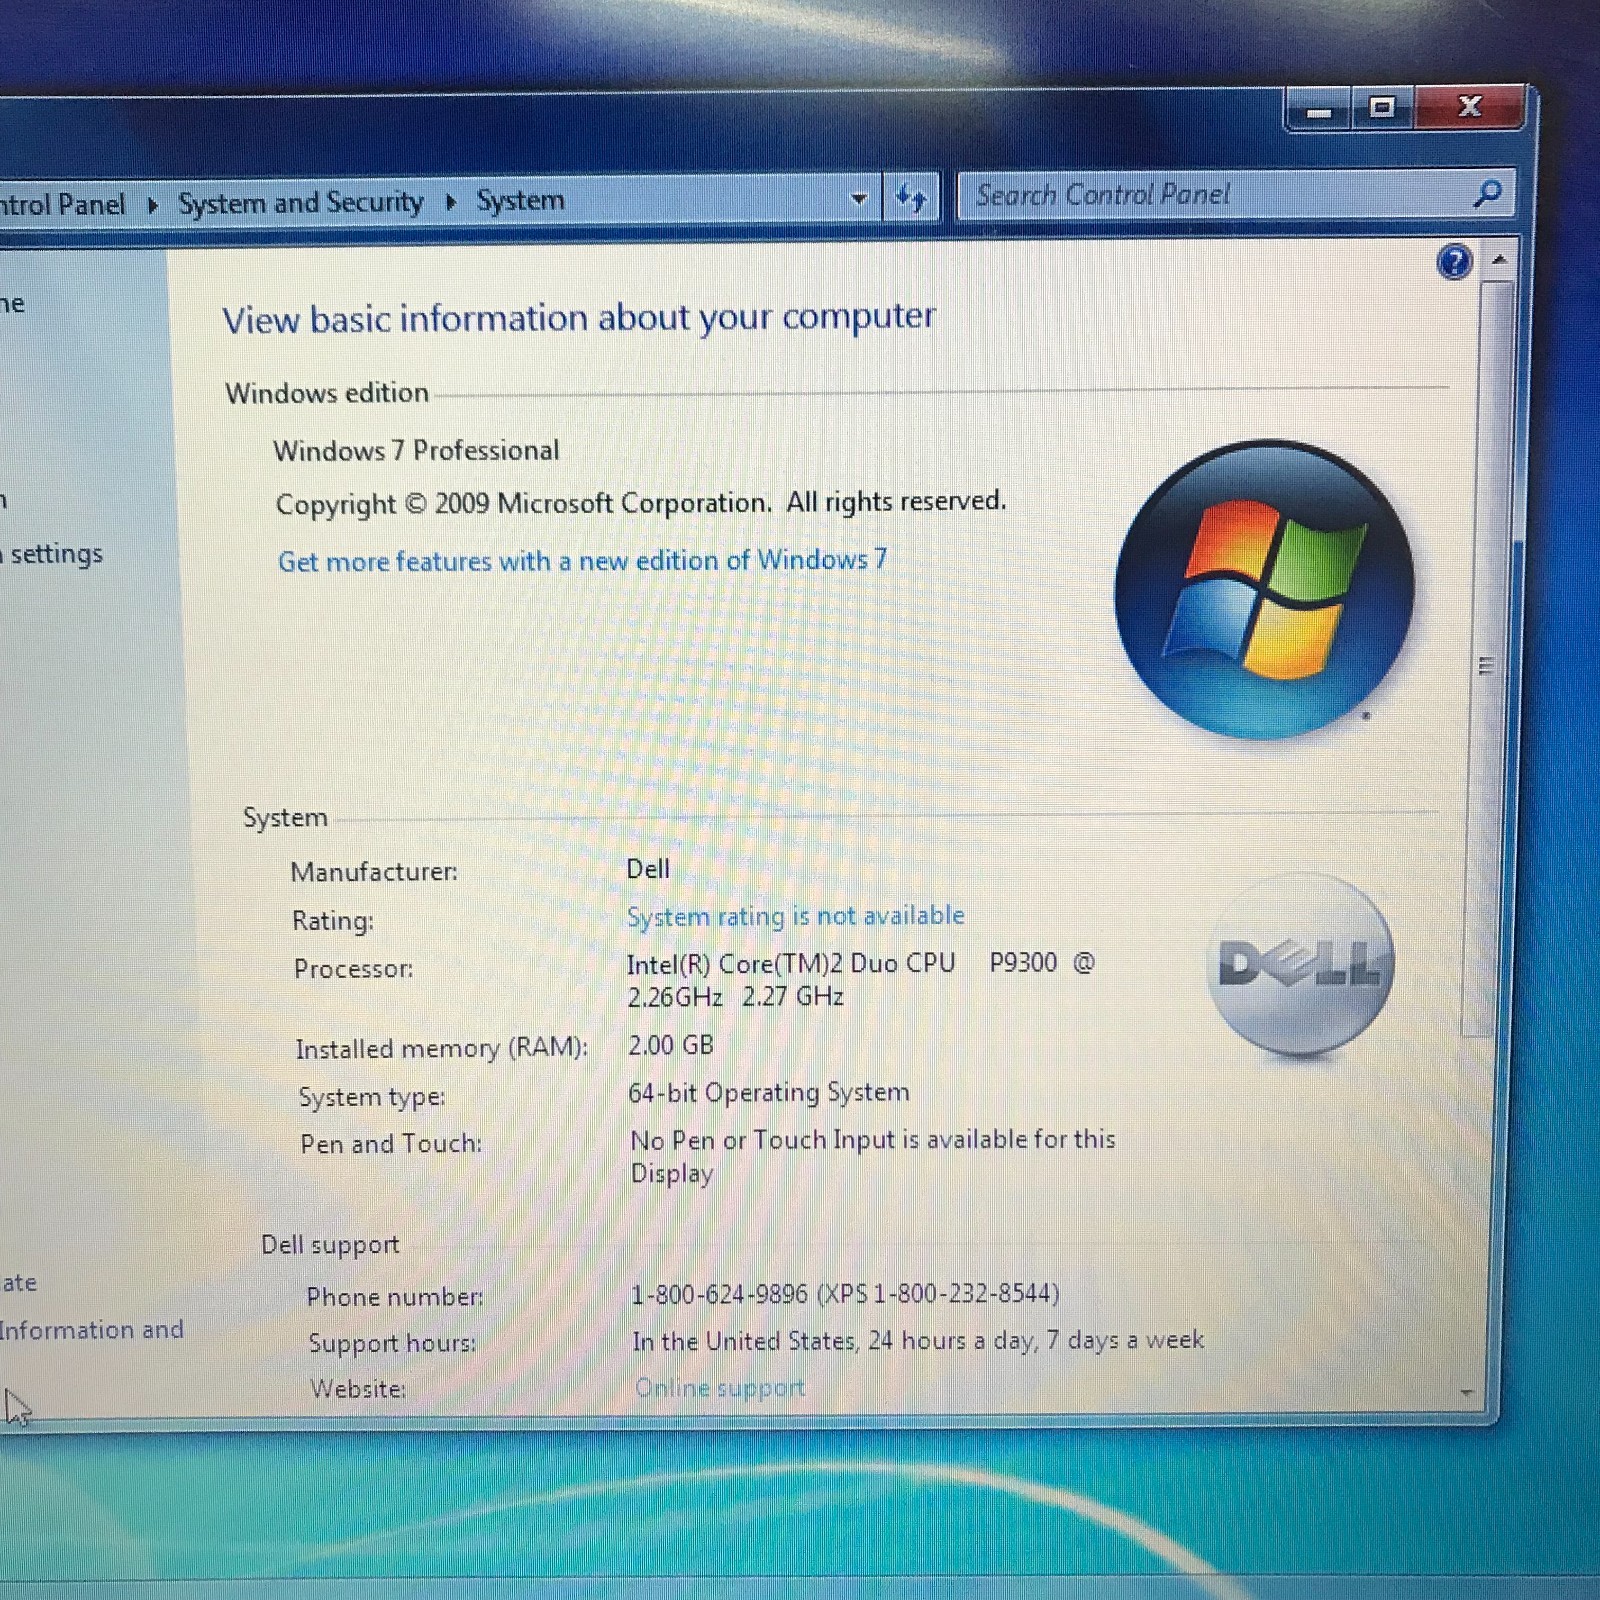Click the vertical scrollbar thumb

pos(1487,660)
